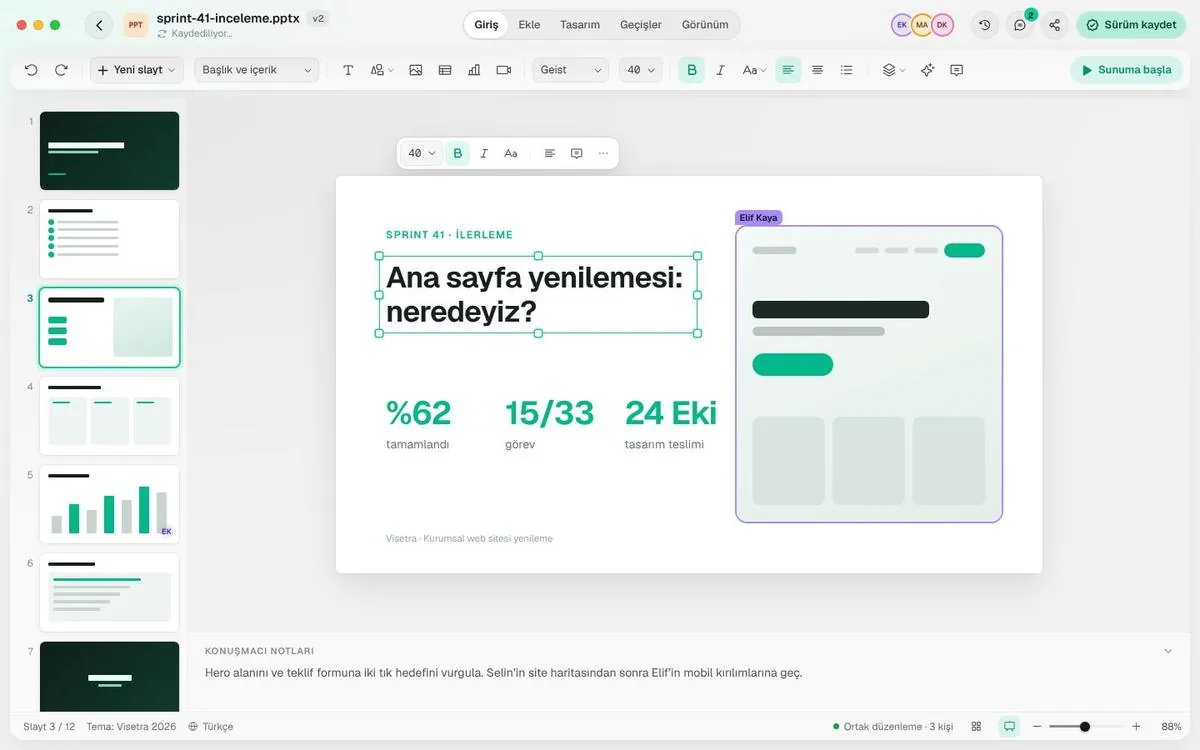This screenshot has height=750, width=1200.
Task: Select slide 6 thumbnail
Action: (x=109, y=593)
